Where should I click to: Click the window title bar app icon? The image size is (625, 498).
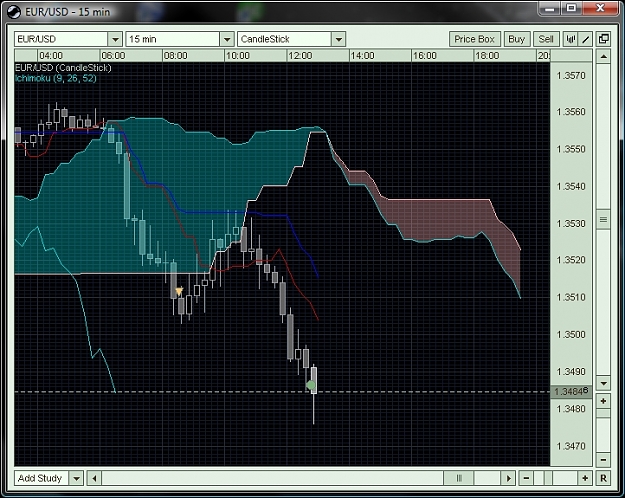pos(14,12)
